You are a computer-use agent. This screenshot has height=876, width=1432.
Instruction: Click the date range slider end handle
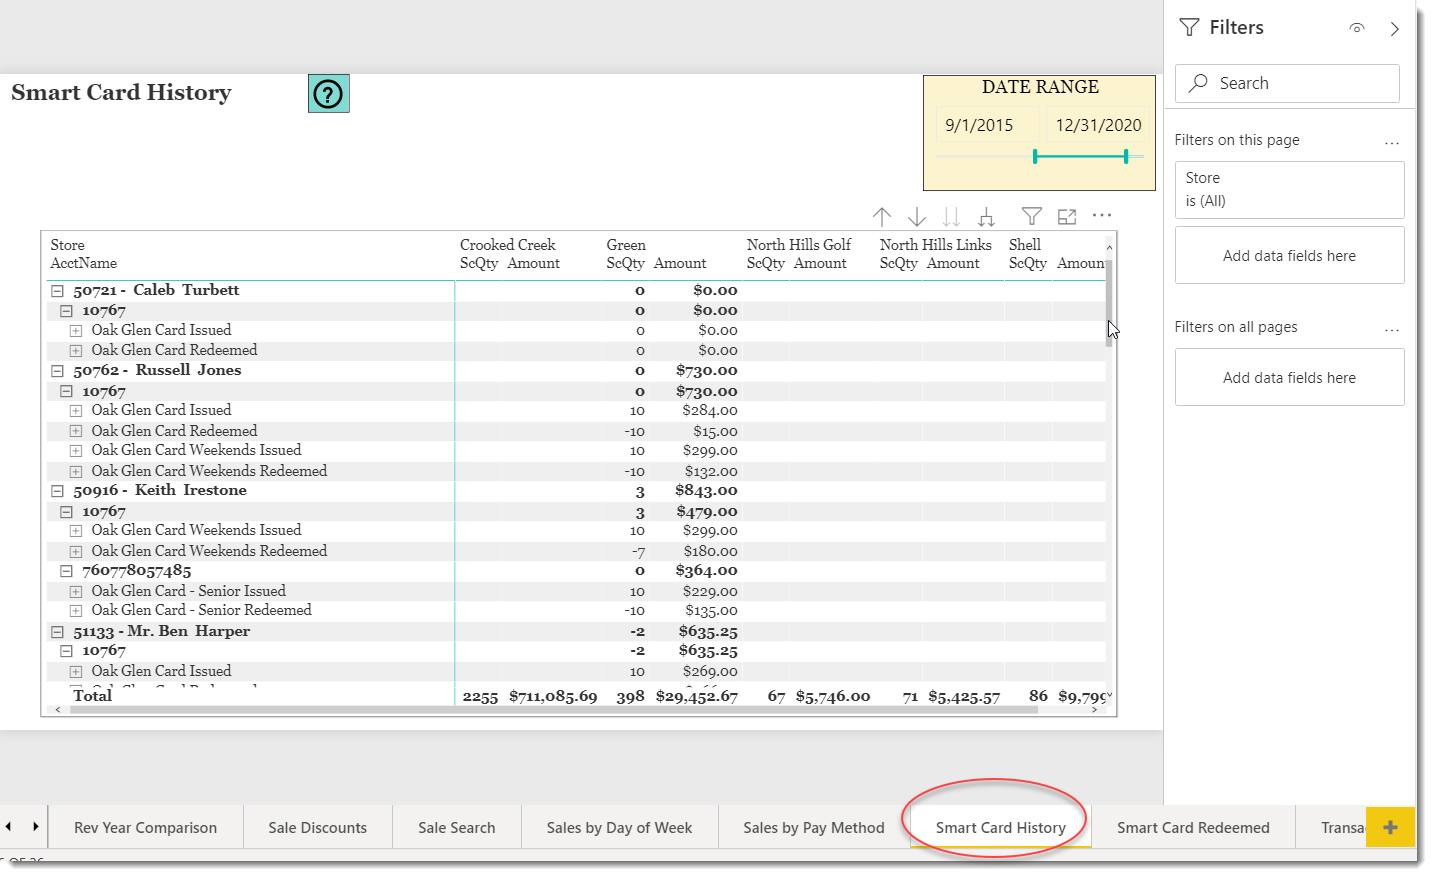[x=1126, y=156]
